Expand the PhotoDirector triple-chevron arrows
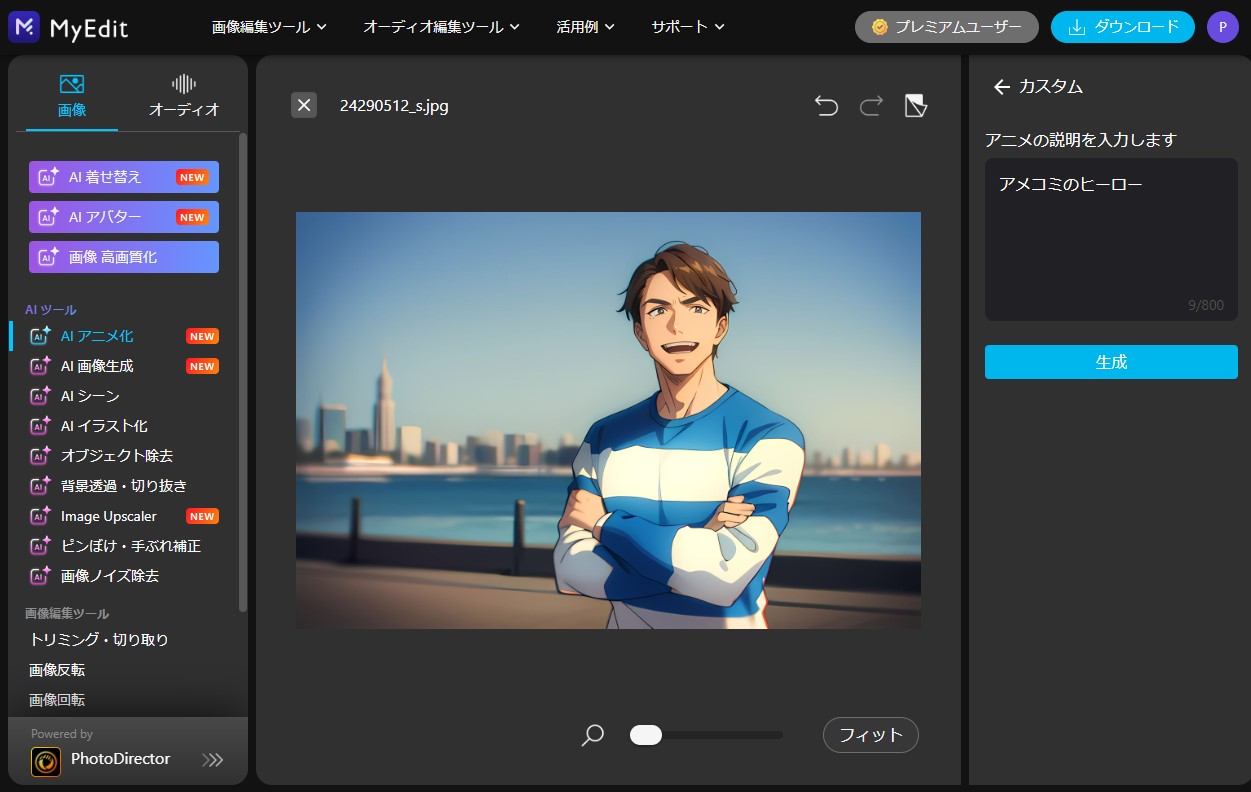1251x792 pixels. [213, 760]
